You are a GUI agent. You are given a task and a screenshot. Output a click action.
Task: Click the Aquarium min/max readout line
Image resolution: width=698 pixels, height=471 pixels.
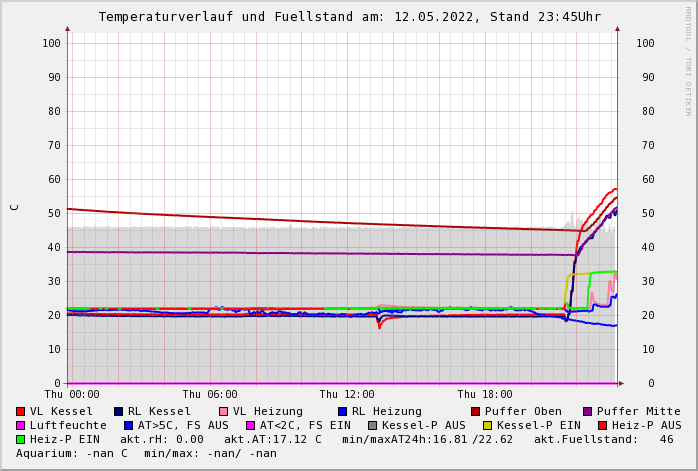click(146, 453)
